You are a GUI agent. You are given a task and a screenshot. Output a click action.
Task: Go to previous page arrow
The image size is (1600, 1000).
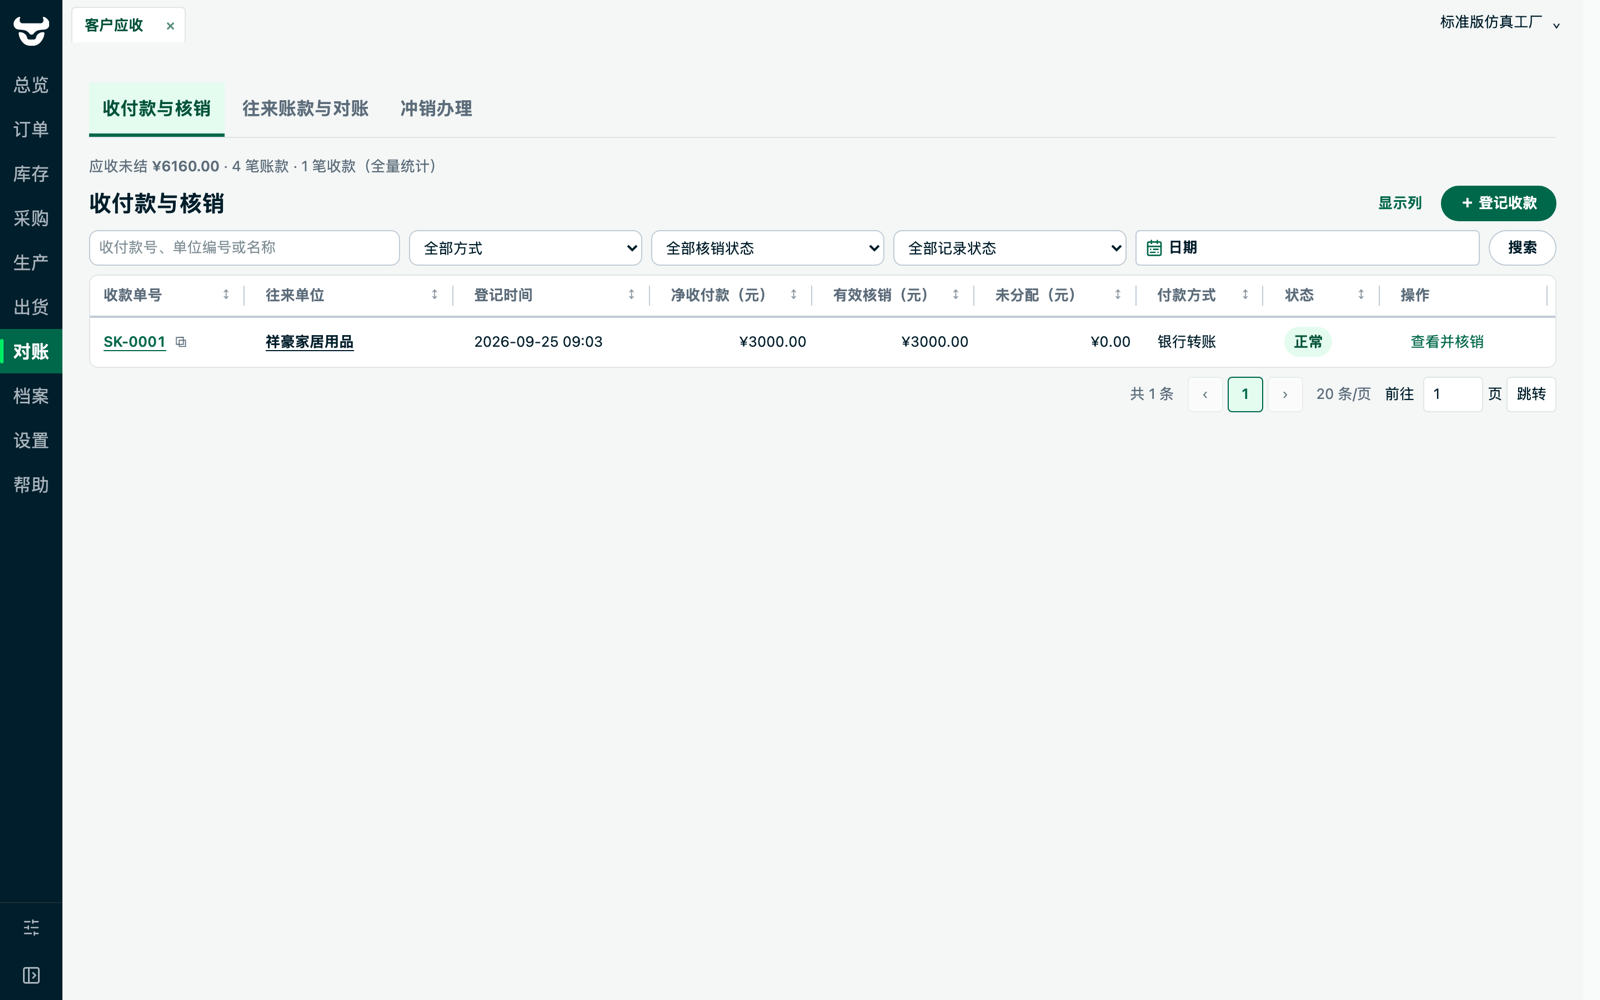coord(1205,394)
